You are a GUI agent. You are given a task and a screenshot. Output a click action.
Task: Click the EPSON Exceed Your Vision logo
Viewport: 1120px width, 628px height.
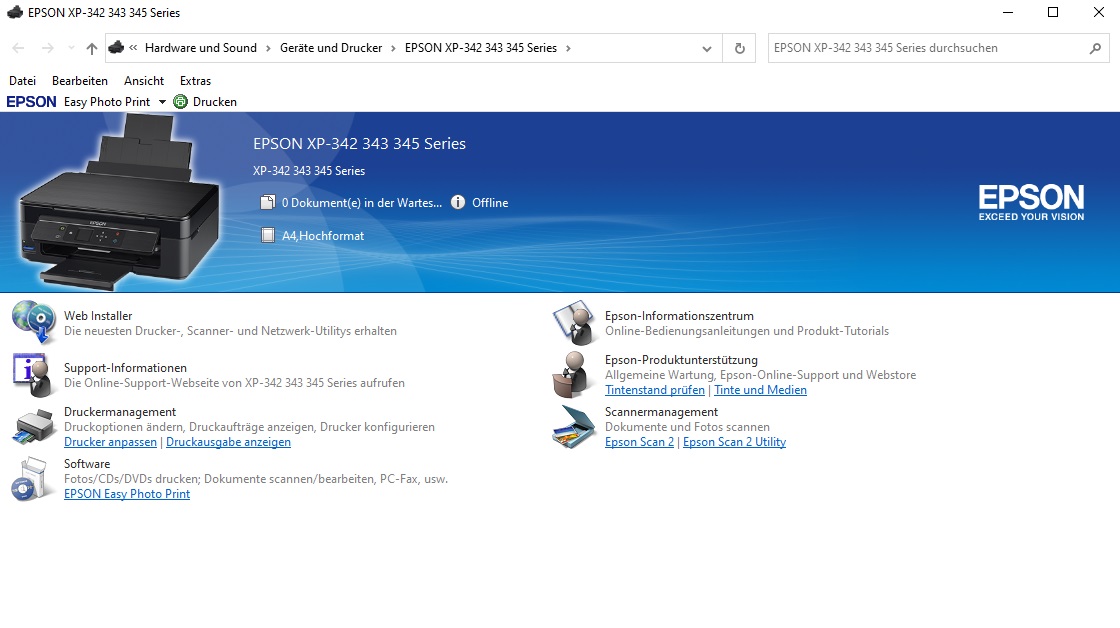[x=1031, y=203]
